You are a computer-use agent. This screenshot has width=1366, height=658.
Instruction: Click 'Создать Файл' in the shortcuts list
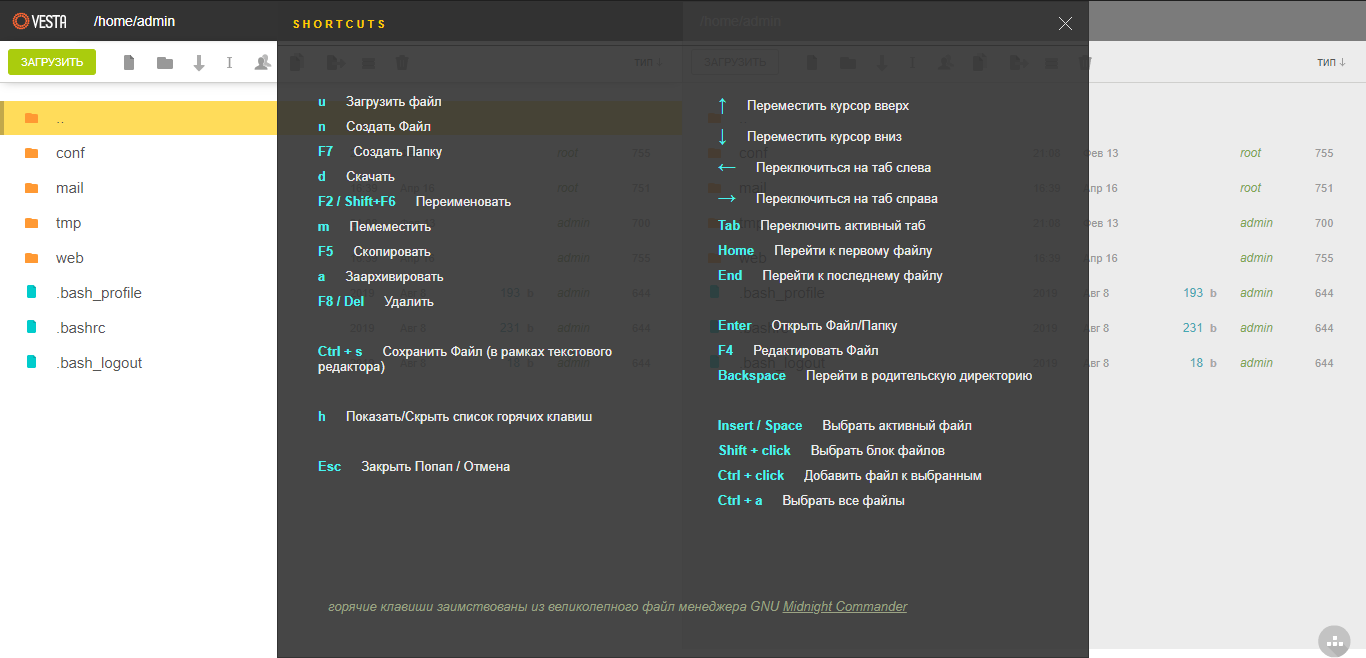point(388,127)
